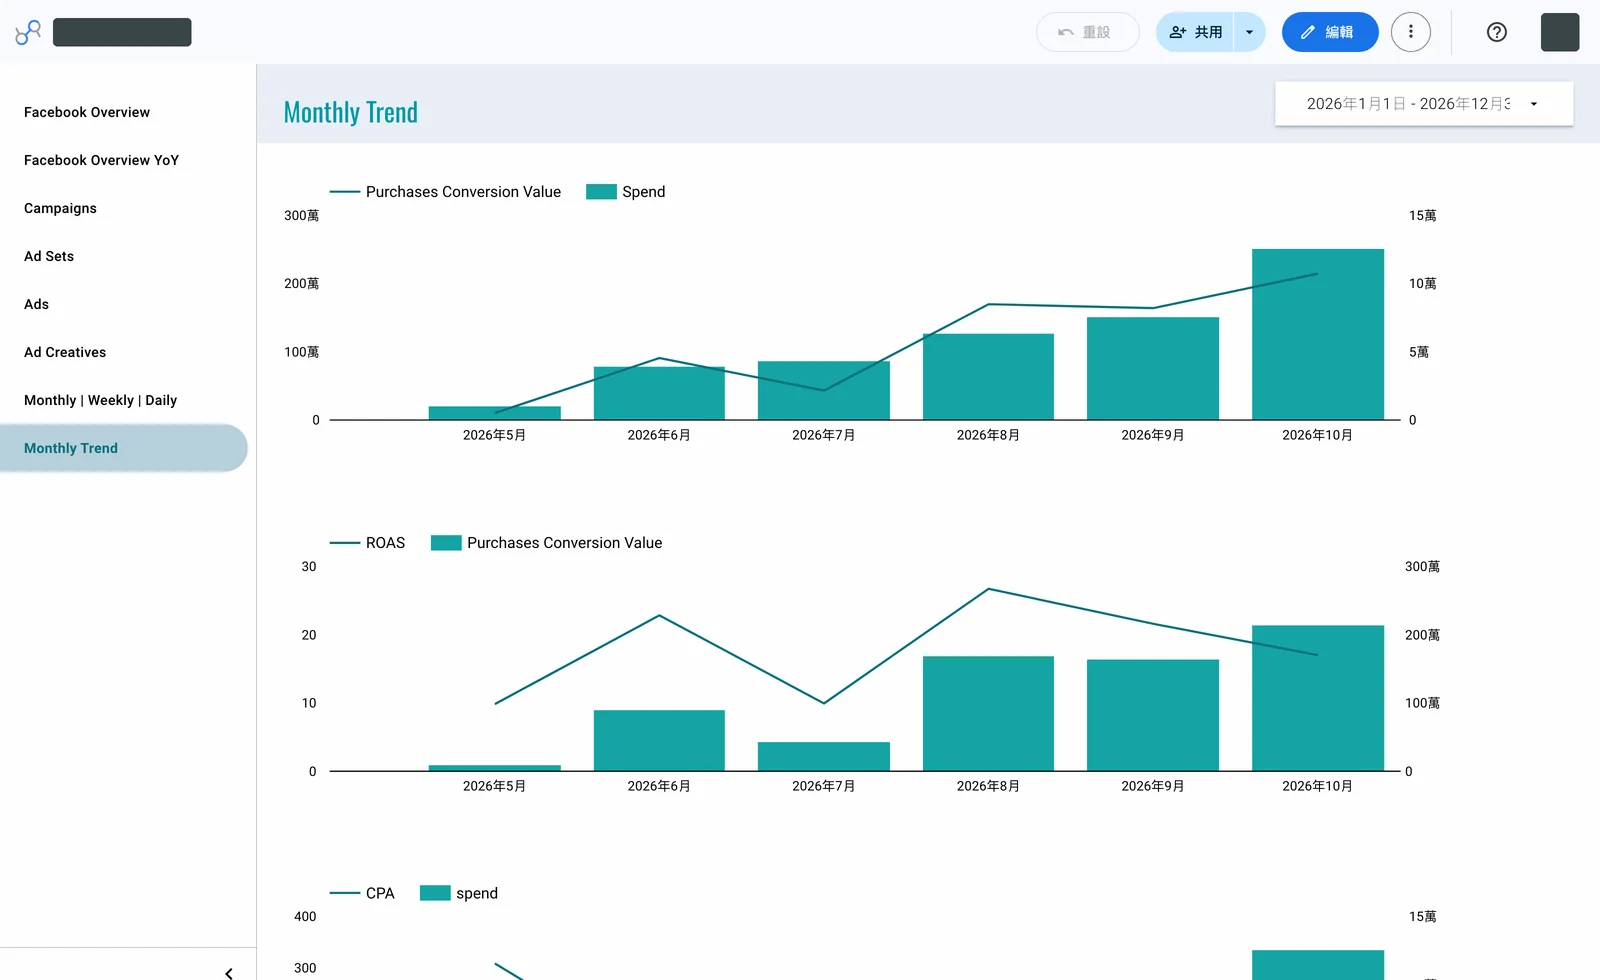The height and width of the screenshot is (980, 1600).
Task: Click the lowercase spend legend in CPA chart
Action: pos(459,893)
